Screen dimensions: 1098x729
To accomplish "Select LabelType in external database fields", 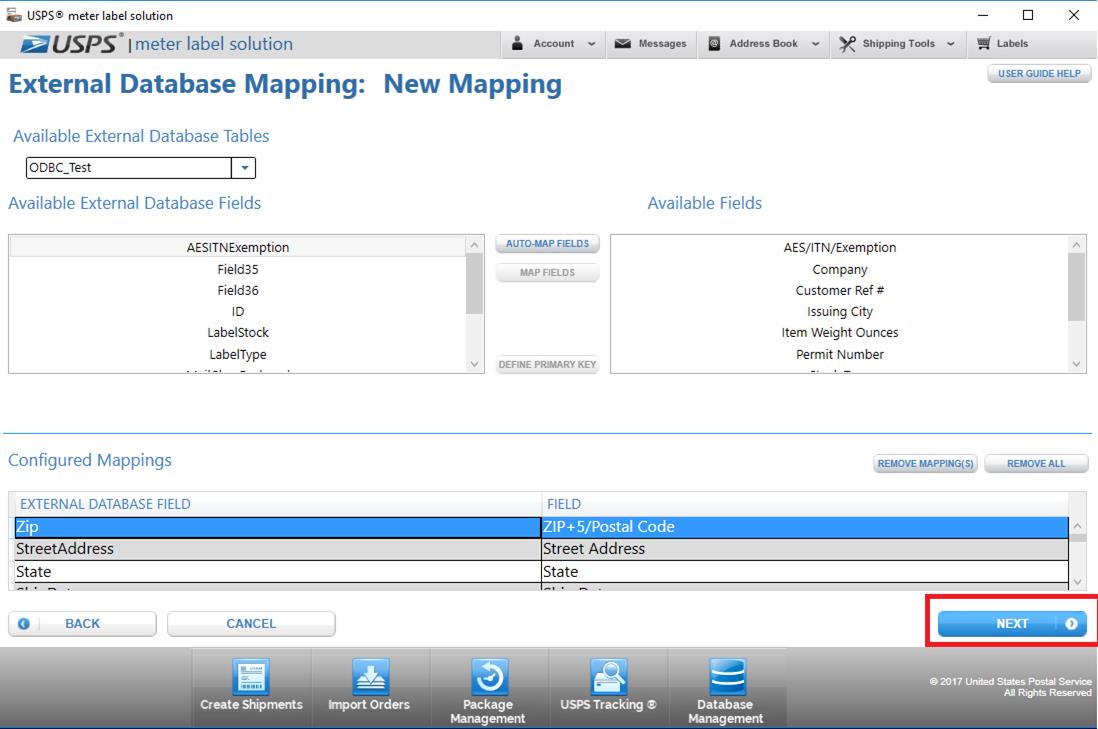I will click(x=238, y=354).
